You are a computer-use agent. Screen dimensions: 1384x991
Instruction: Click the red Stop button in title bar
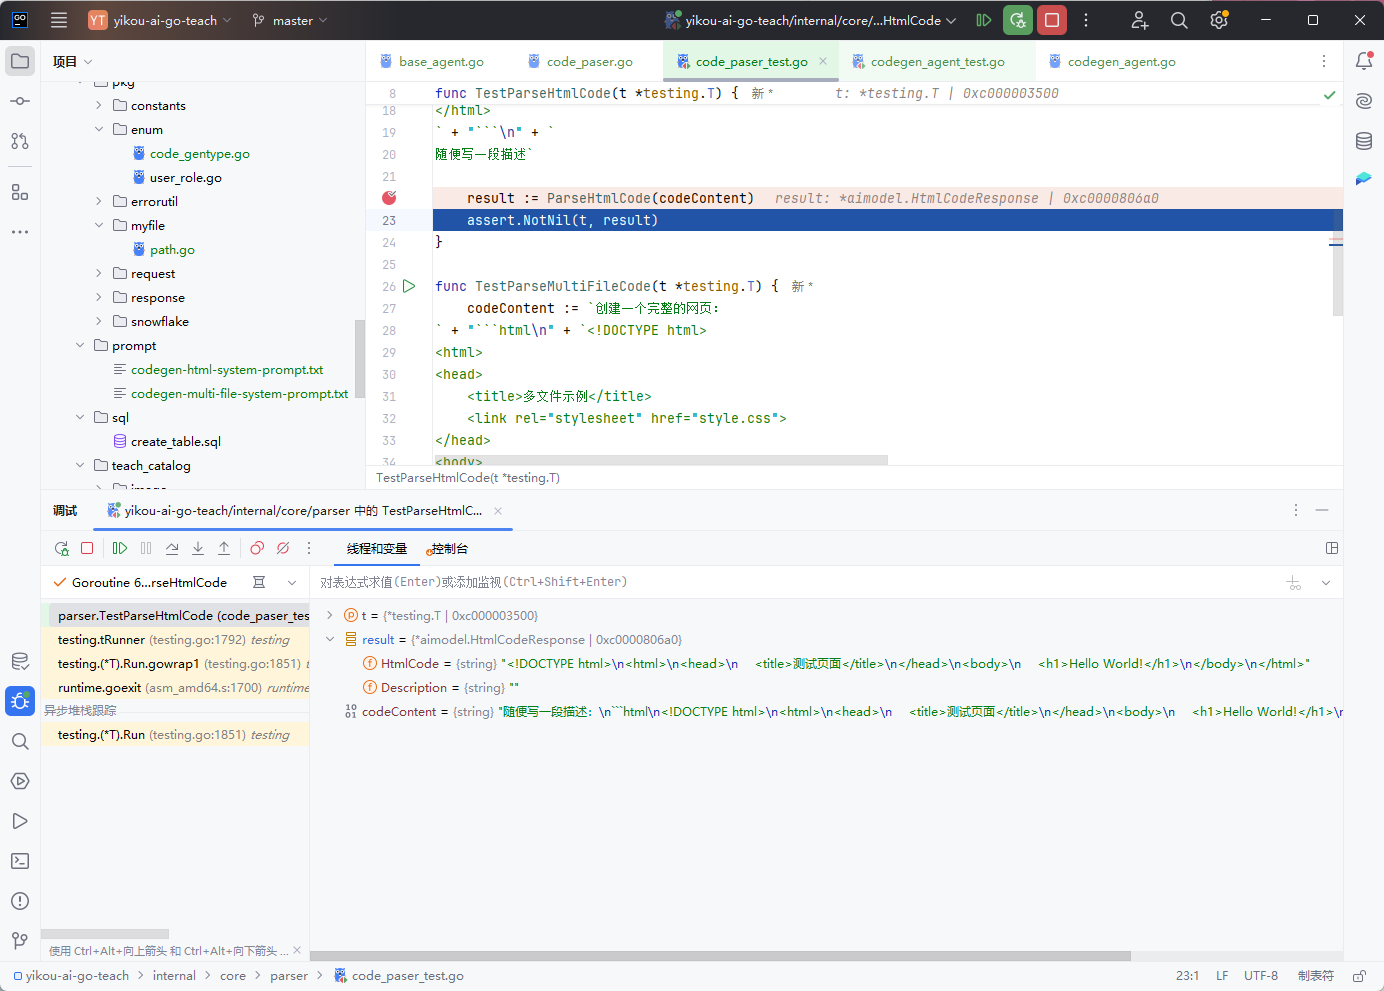coord(1052,20)
